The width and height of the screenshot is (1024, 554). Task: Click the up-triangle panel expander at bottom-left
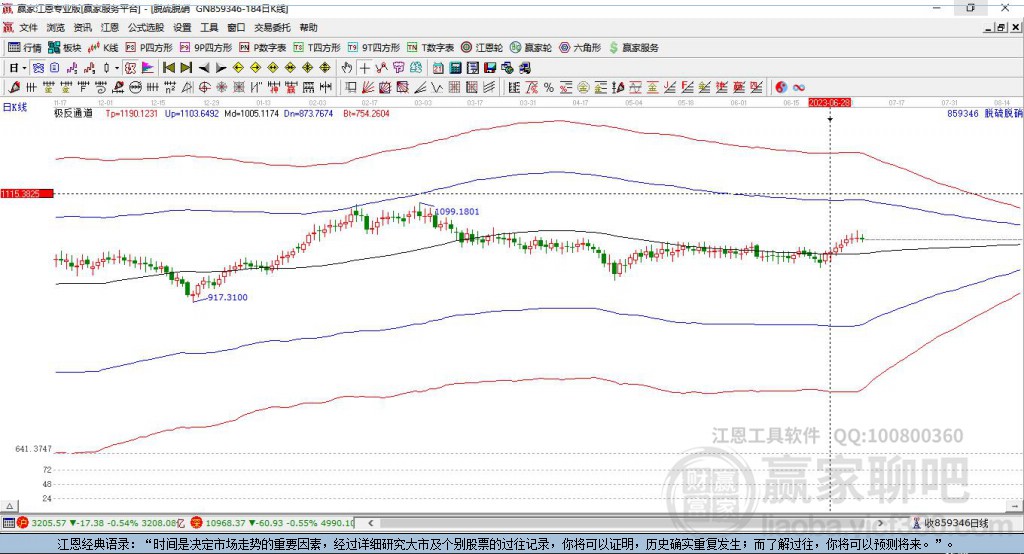click(x=9, y=506)
